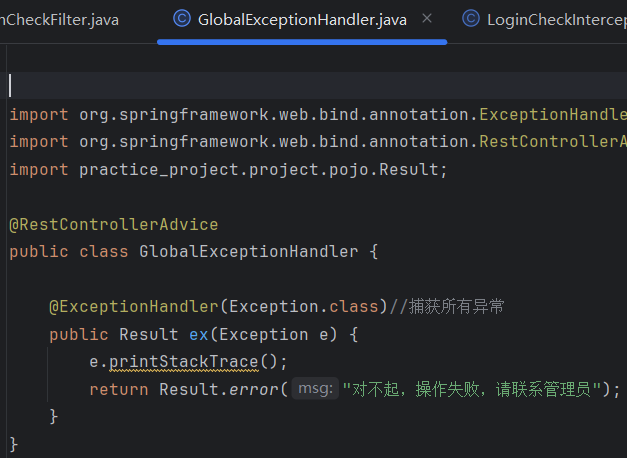
Task: Click the @RestControllerAdvice annotation
Action: [113, 224]
